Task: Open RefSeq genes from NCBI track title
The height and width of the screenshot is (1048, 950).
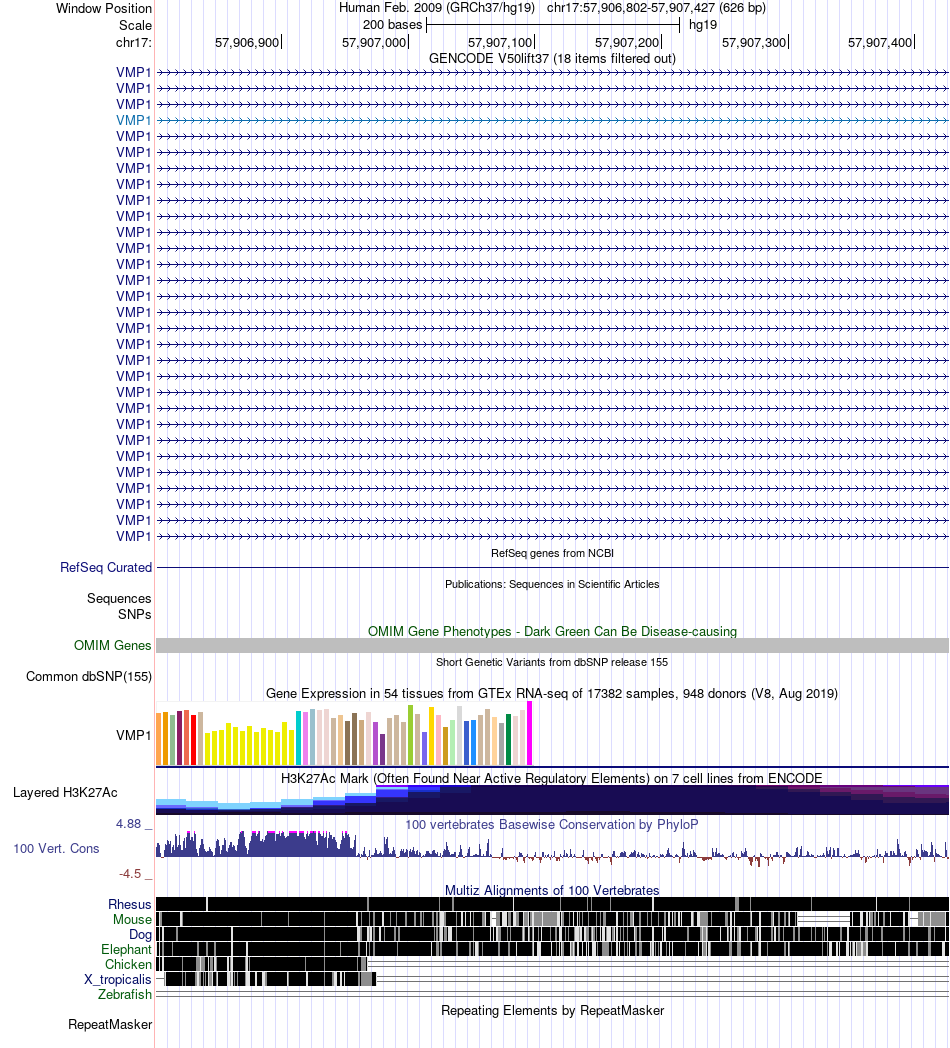Action: [x=552, y=553]
